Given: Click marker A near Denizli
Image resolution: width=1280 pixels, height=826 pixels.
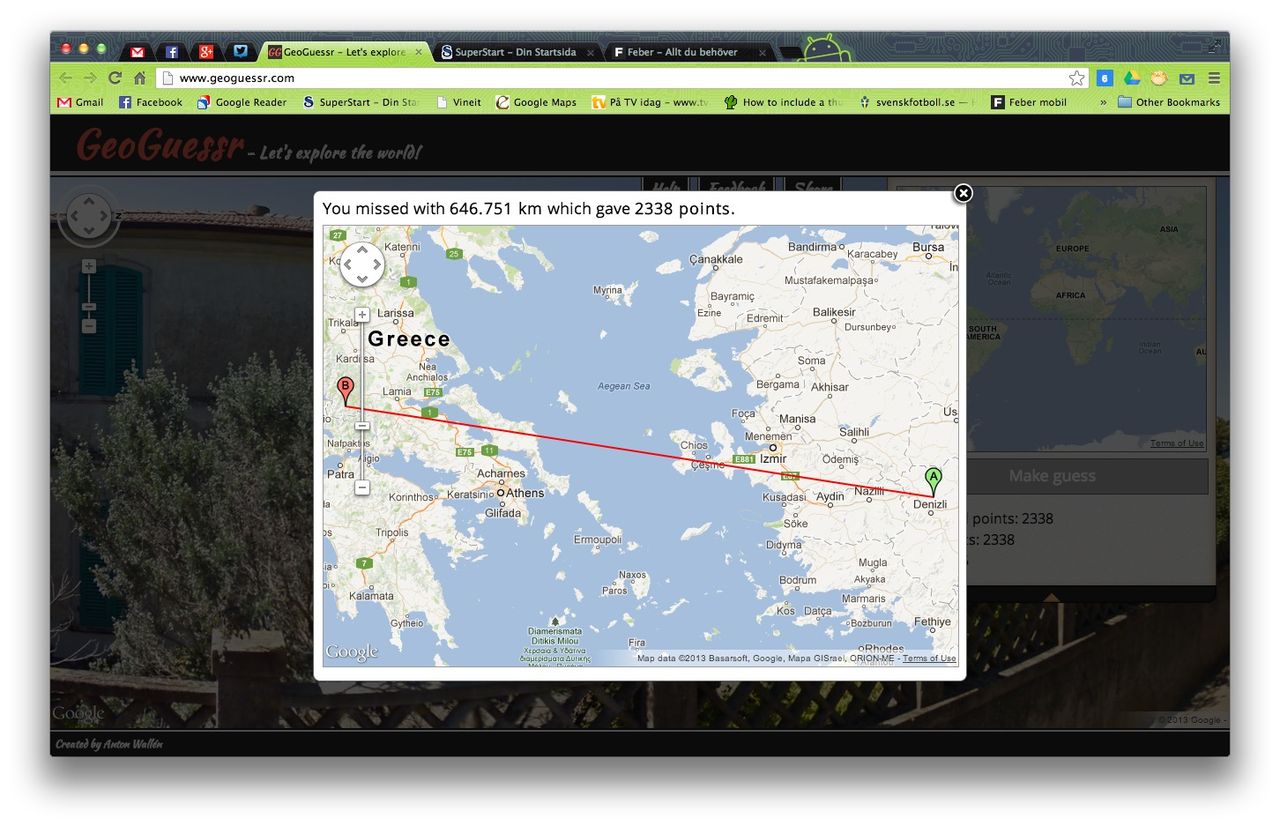Looking at the screenshot, I should pyautogui.click(x=933, y=481).
